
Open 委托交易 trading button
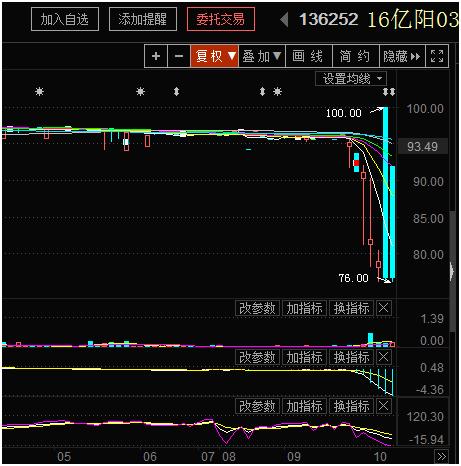point(221,19)
